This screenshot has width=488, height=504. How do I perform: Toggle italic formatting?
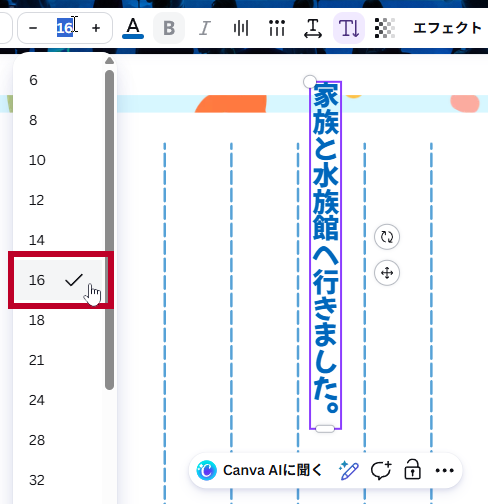tap(205, 28)
